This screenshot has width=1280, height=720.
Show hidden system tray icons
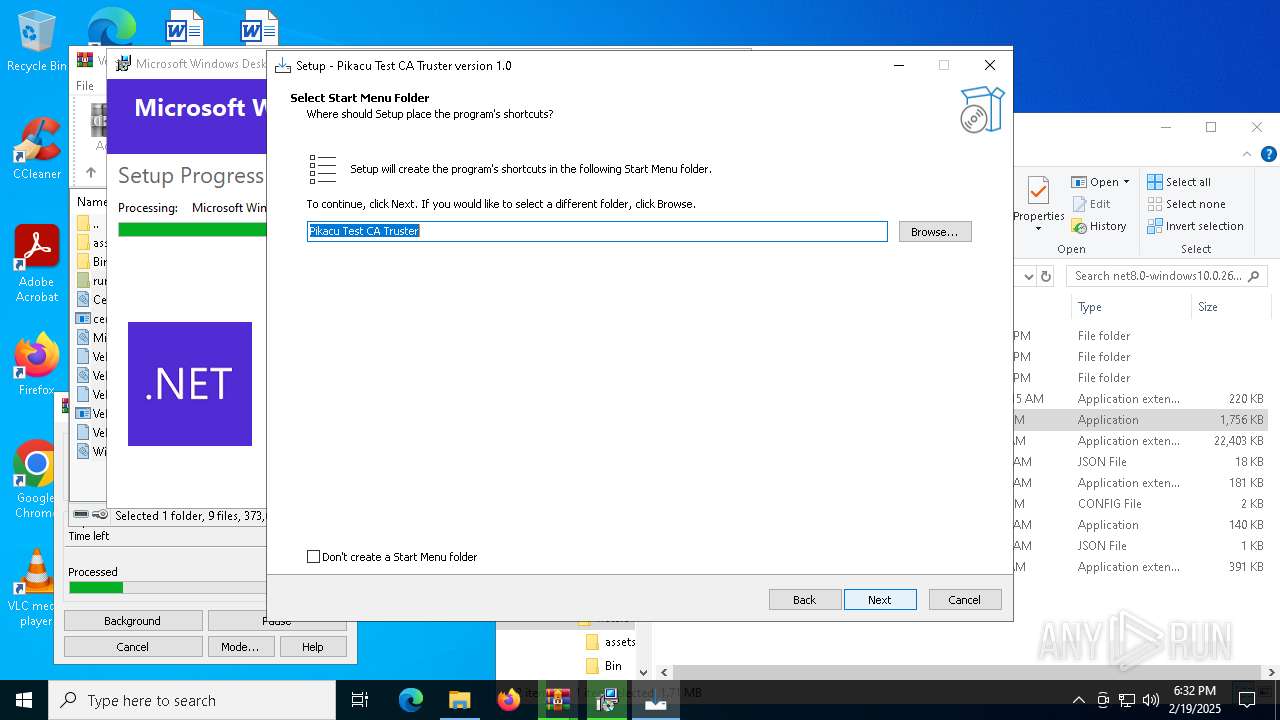point(1078,700)
